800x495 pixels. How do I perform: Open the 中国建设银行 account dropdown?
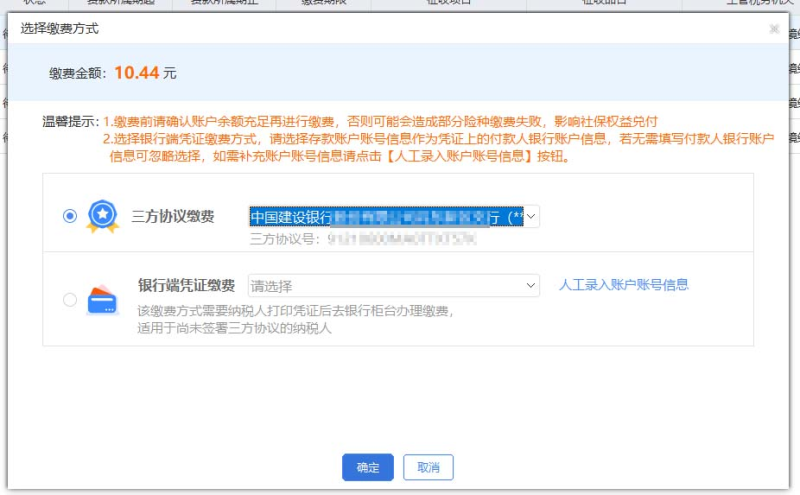385,217
